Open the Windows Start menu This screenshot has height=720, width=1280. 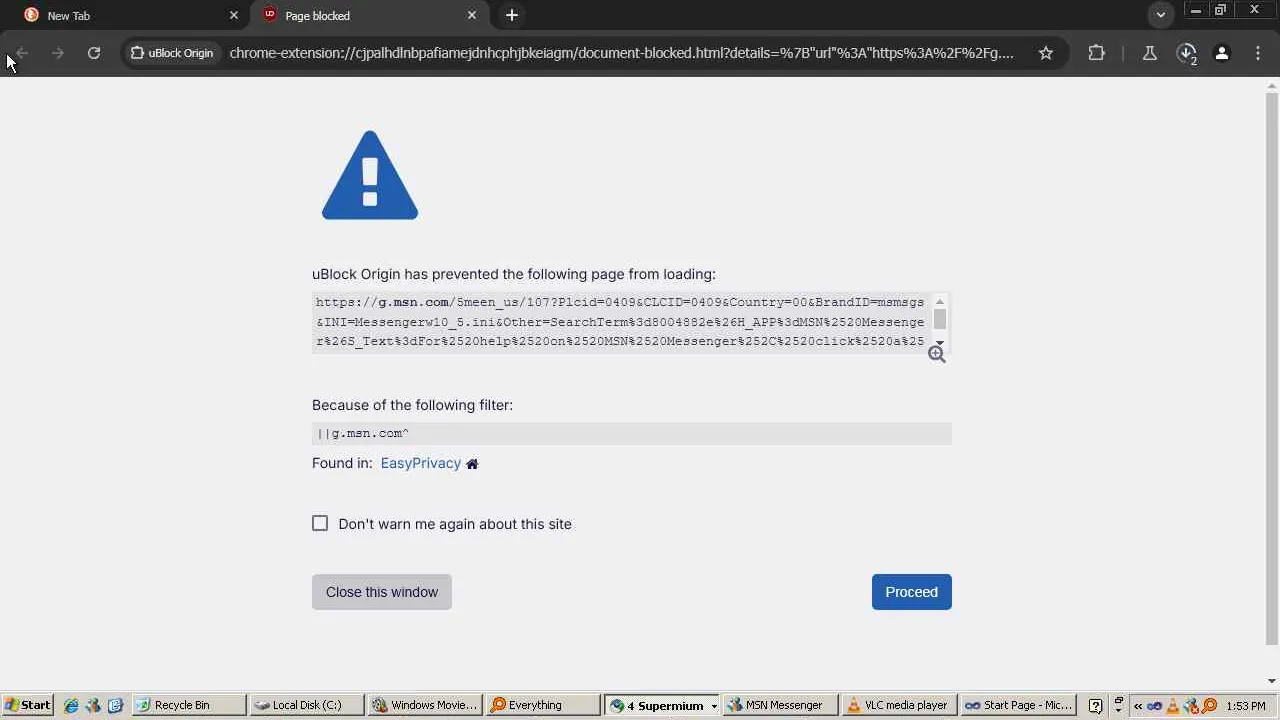pyautogui.click(x=27, y=705)
